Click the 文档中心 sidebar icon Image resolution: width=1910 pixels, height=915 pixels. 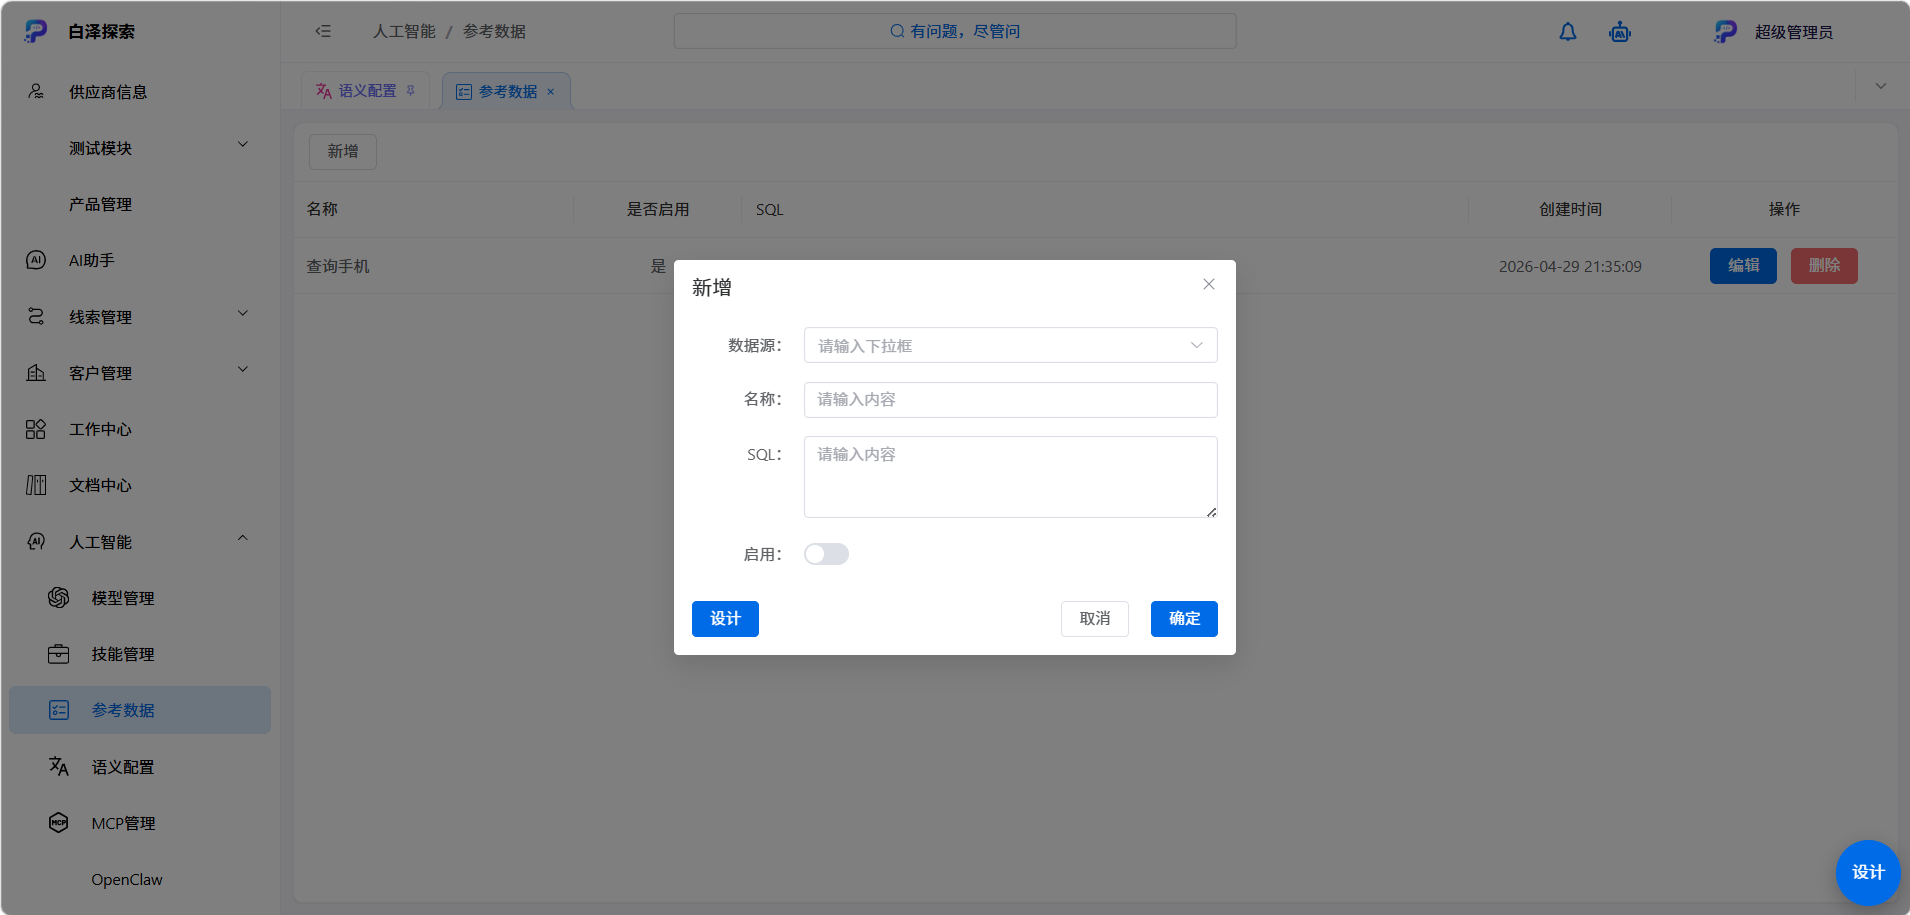tap(36, 485)
